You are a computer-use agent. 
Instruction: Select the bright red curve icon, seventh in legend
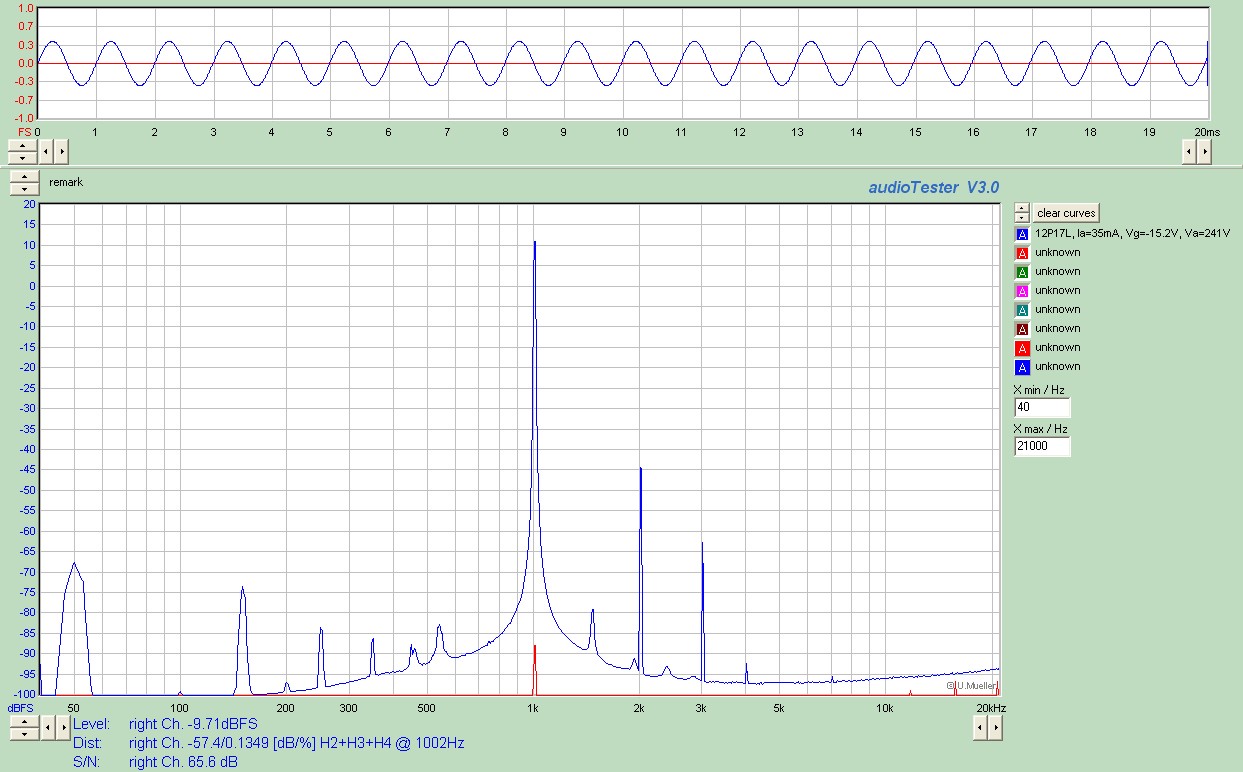1022,348
